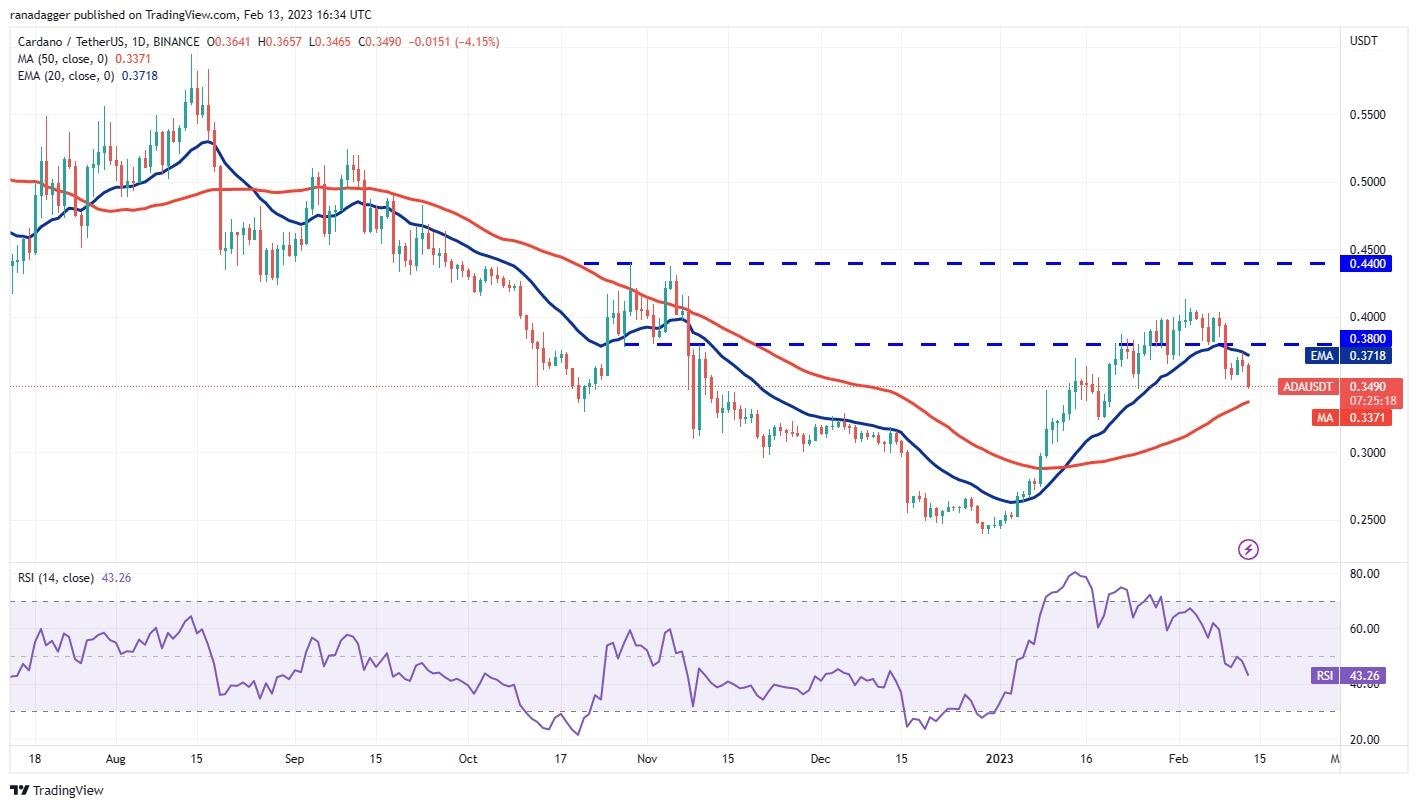Click the Aug label on time axis
Viewport: 1418px width, 808px height.
click(x=115, y=759)
